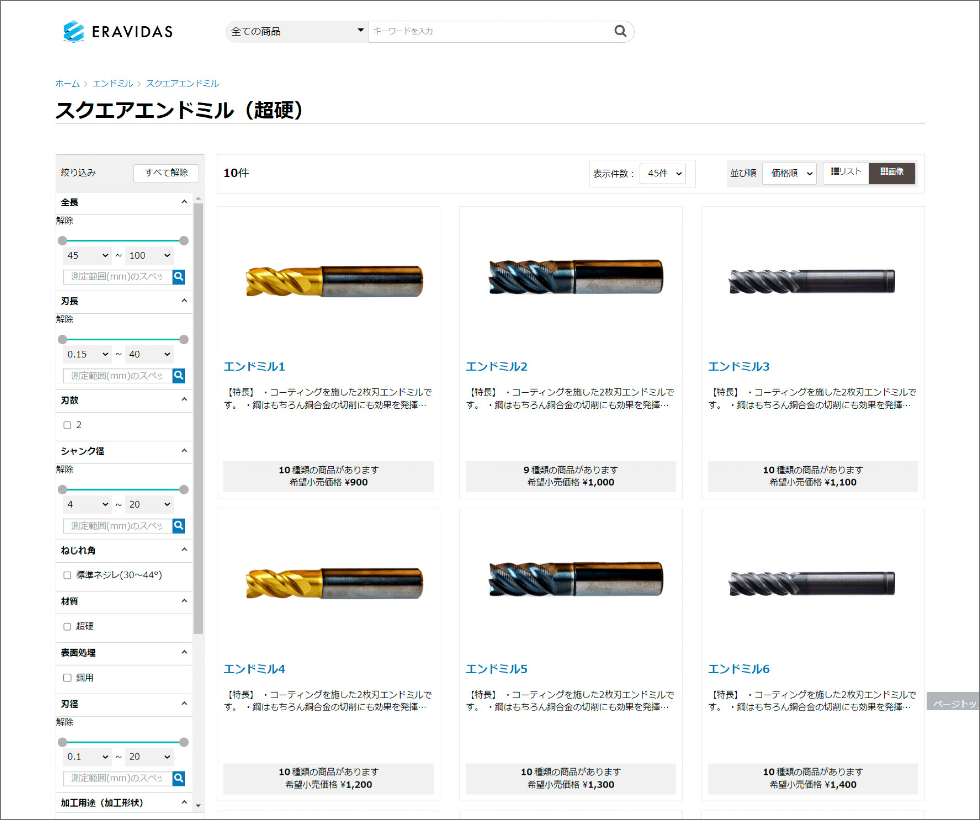980x820 pixels.
Task: Open the エンドミル6 product link
Action: [x=739, y=669]
